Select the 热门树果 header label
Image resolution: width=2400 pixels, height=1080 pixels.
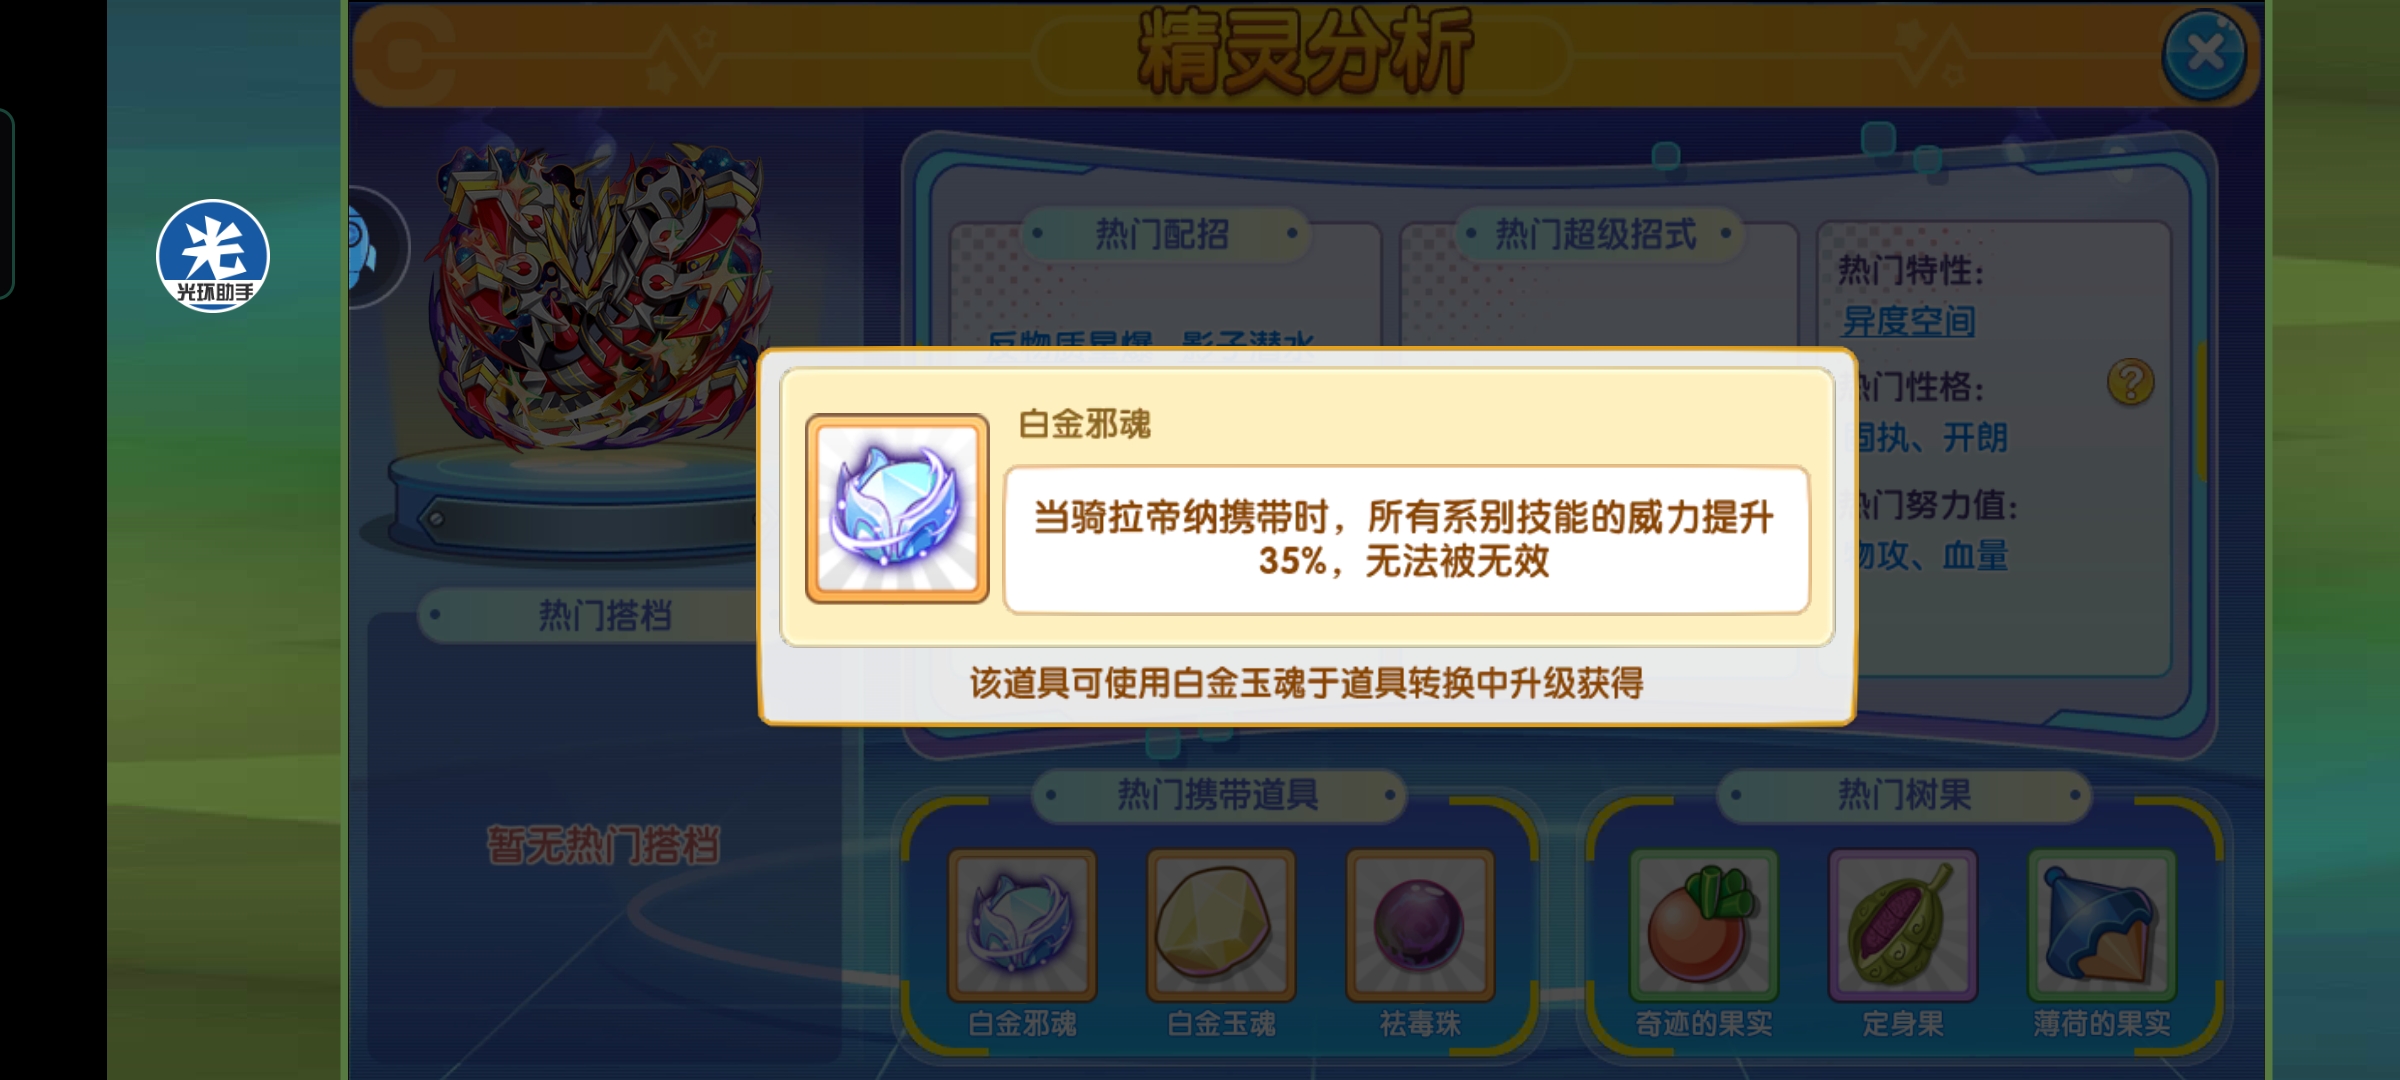(1904, 795)
